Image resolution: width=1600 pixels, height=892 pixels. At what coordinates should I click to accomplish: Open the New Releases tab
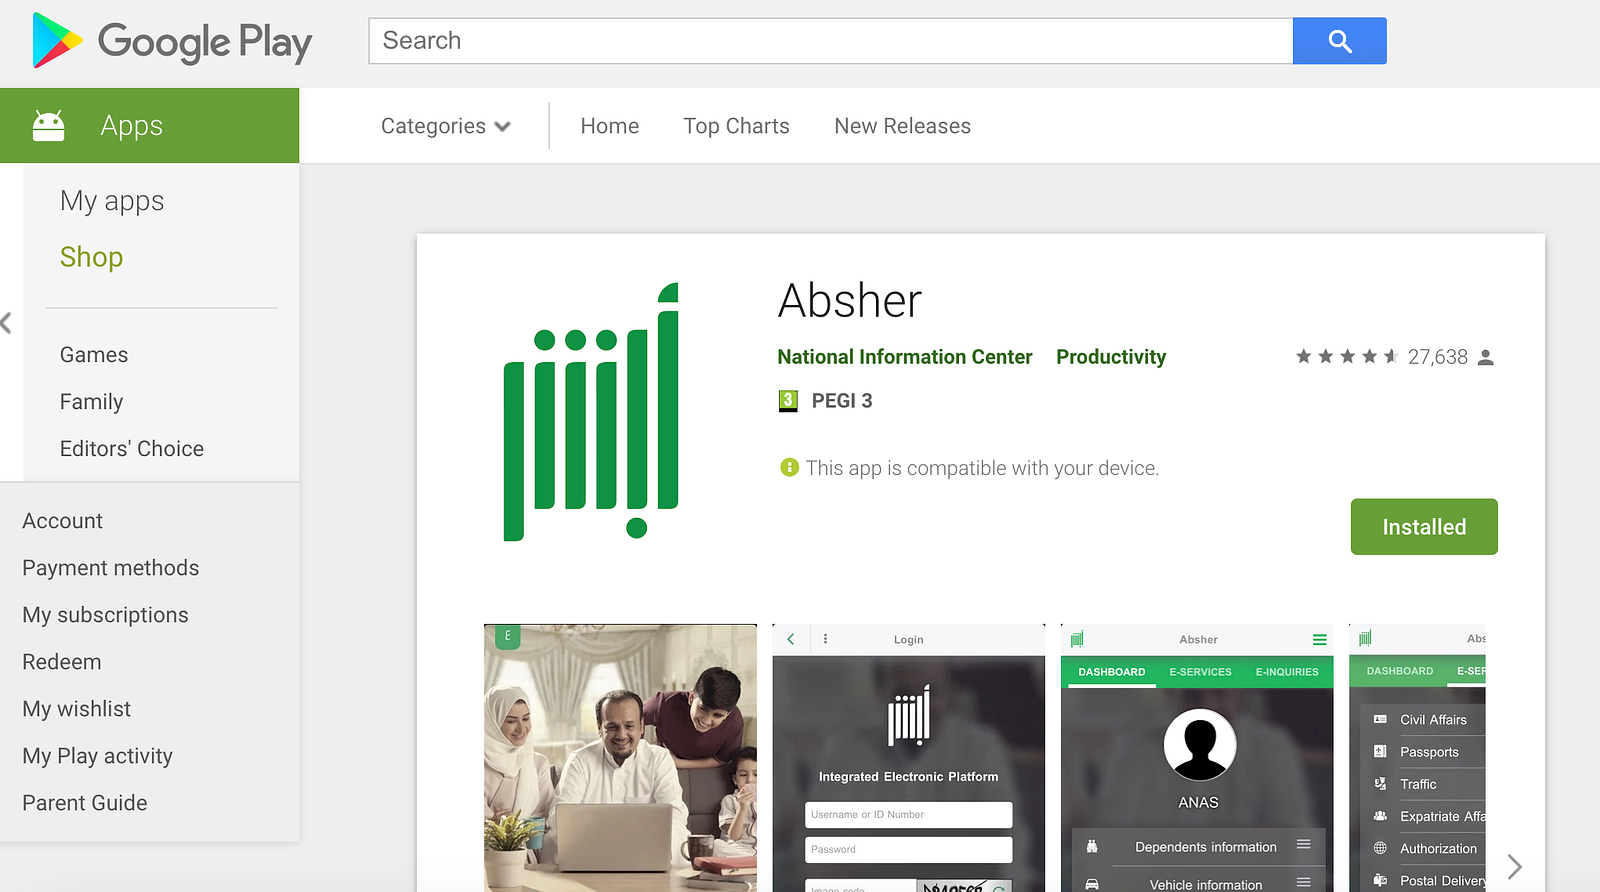(x=902, y=126)
